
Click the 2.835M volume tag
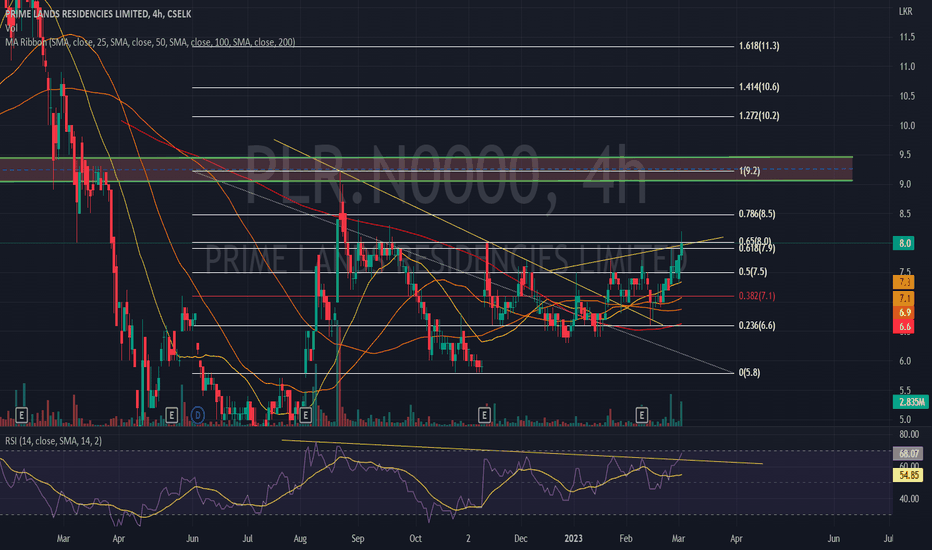point(911,402)
